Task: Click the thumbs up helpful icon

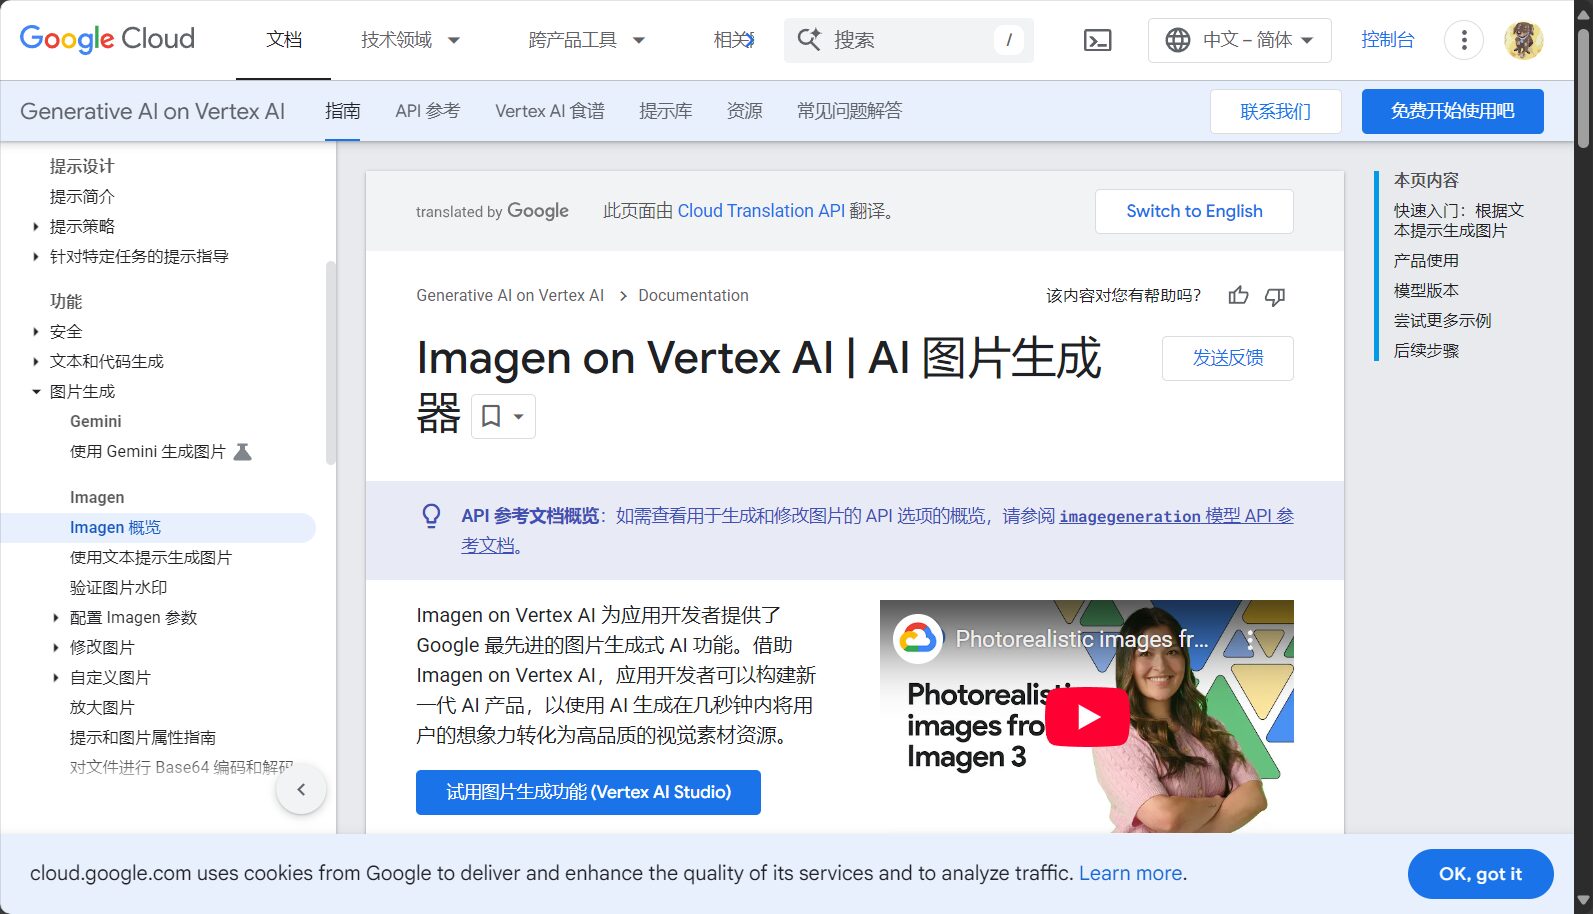Action: coord(1238,295)
